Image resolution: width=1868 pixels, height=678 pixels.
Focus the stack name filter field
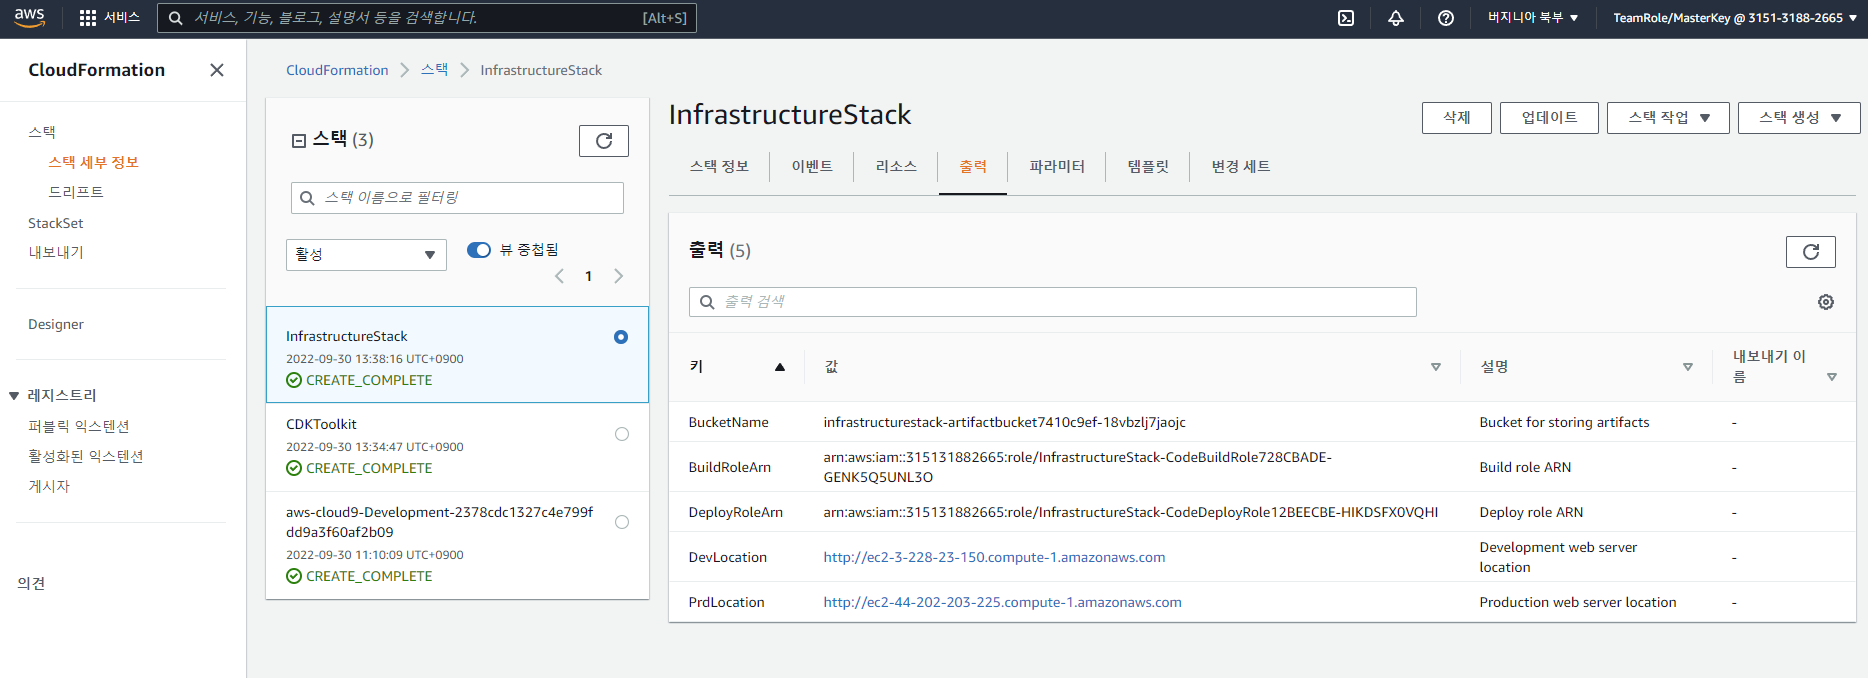[x=457, y=198]
